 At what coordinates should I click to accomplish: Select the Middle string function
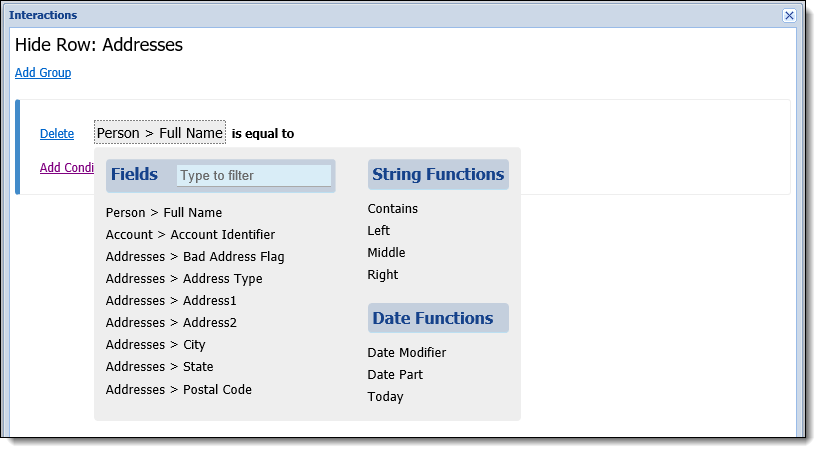tap(386, 252)
